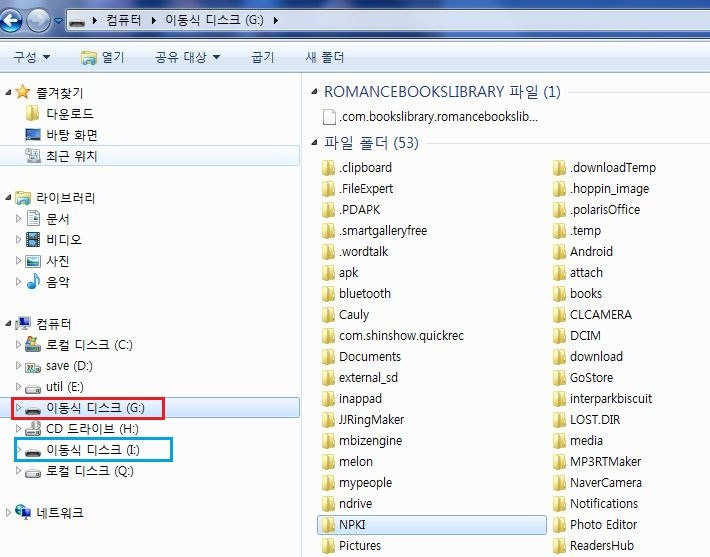Click 음악 library music note icon

(33, 282)
